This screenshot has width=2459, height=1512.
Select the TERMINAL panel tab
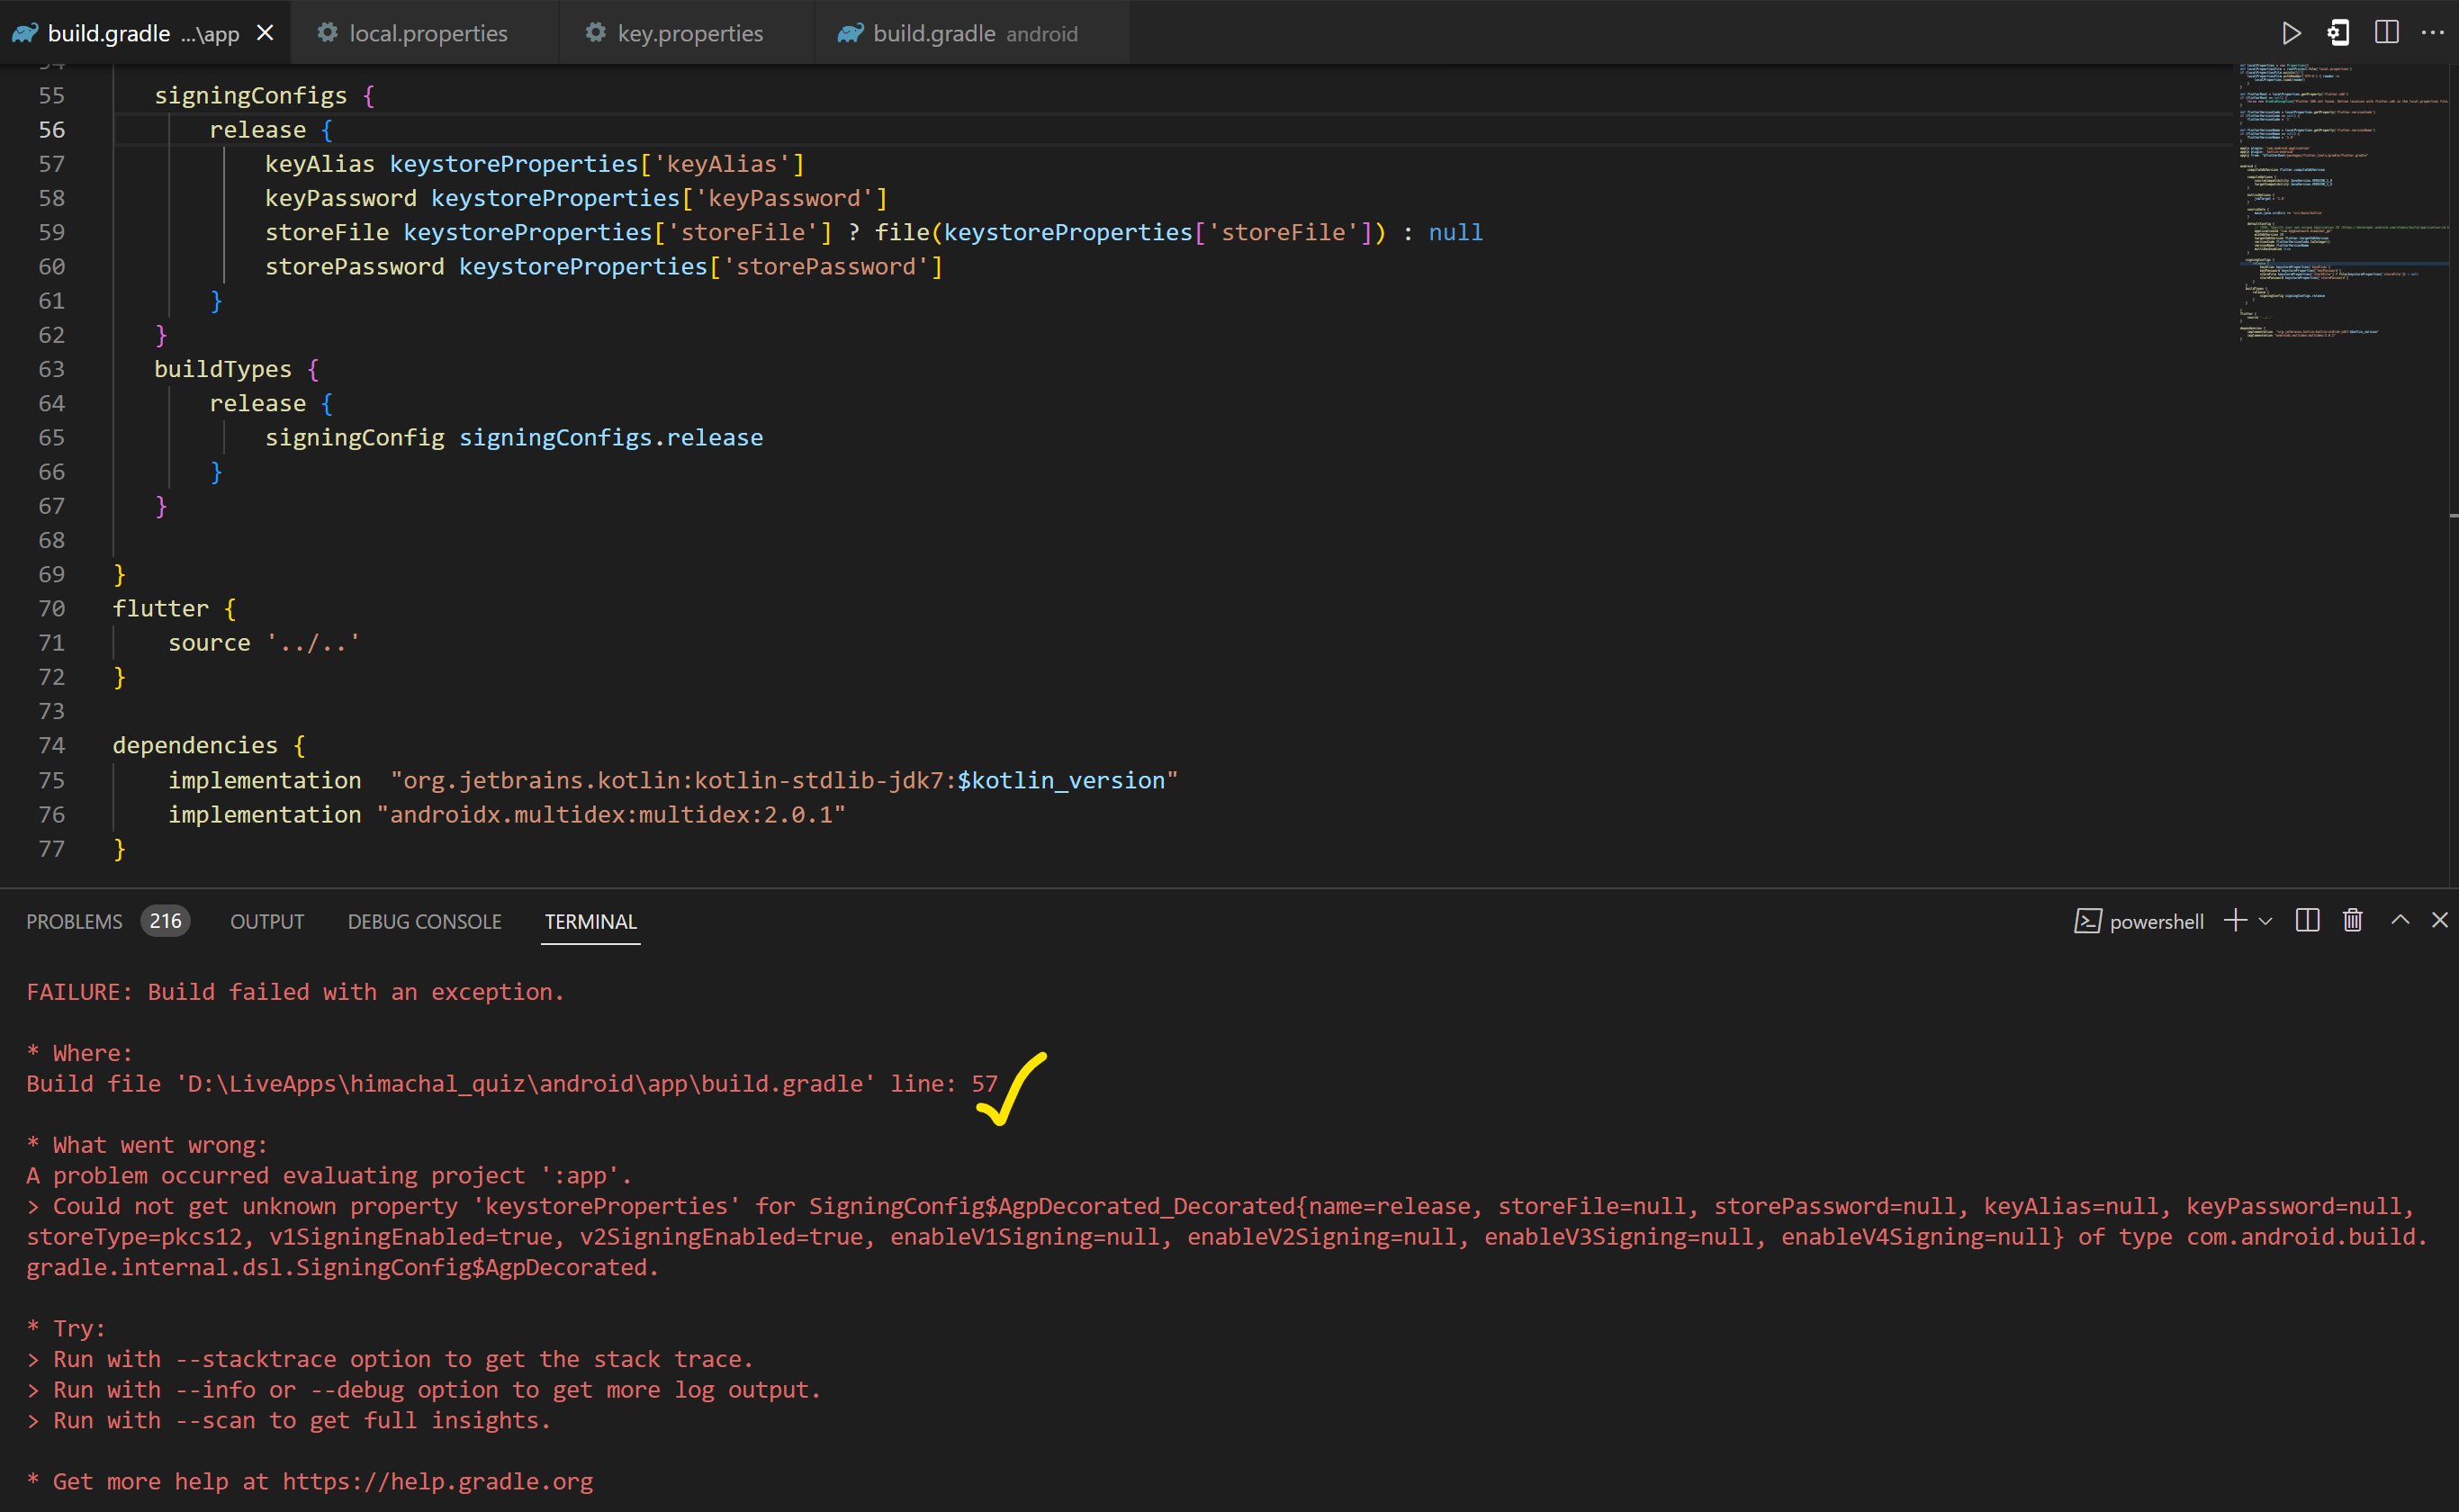click(x=590, y=921)
